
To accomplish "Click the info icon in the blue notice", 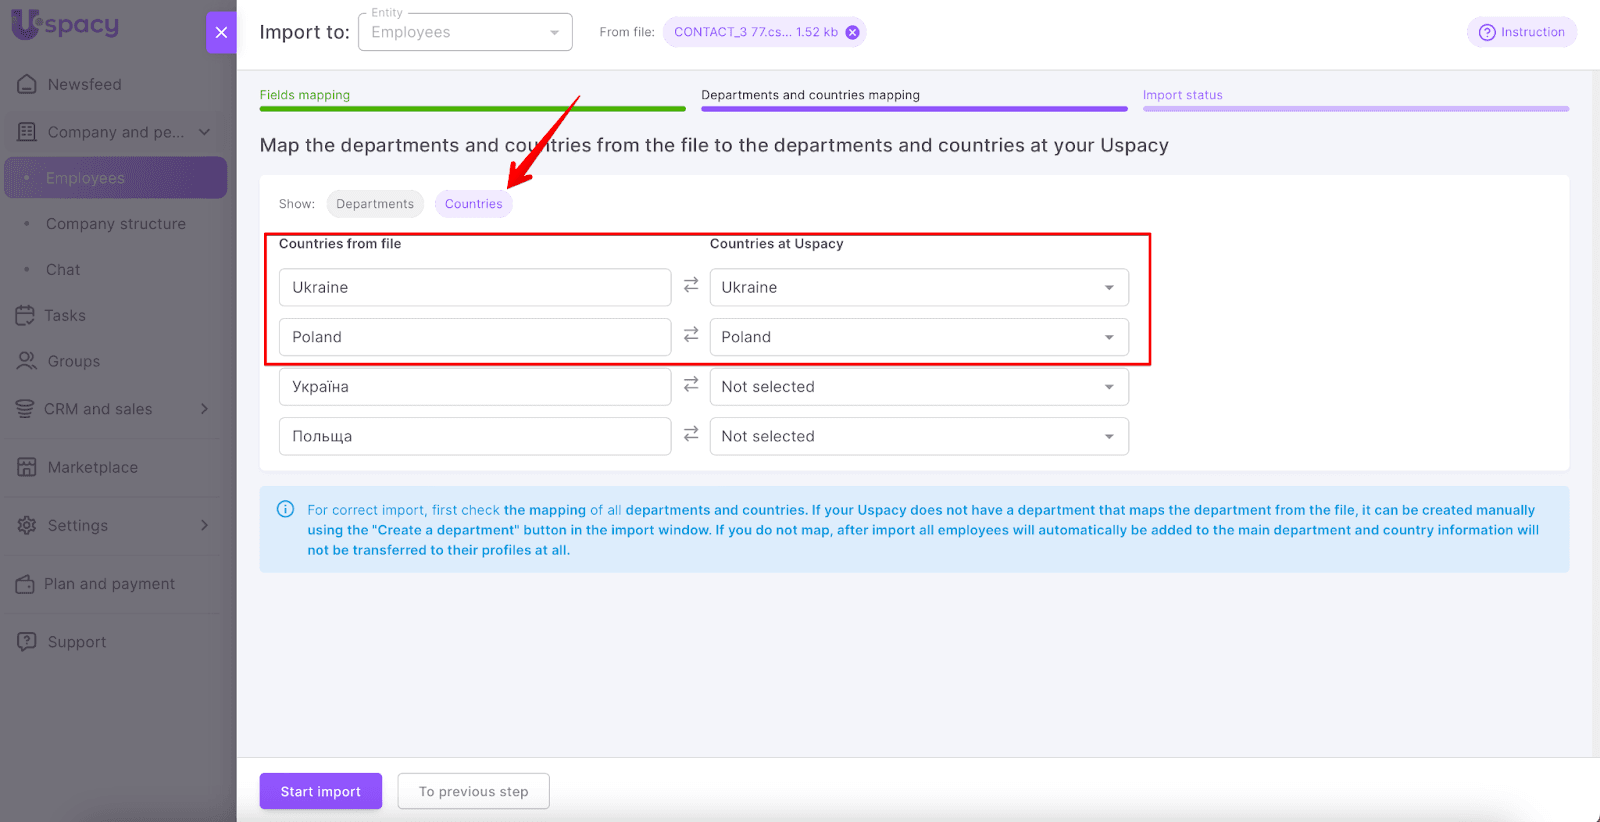I will [x=285, y=509].
